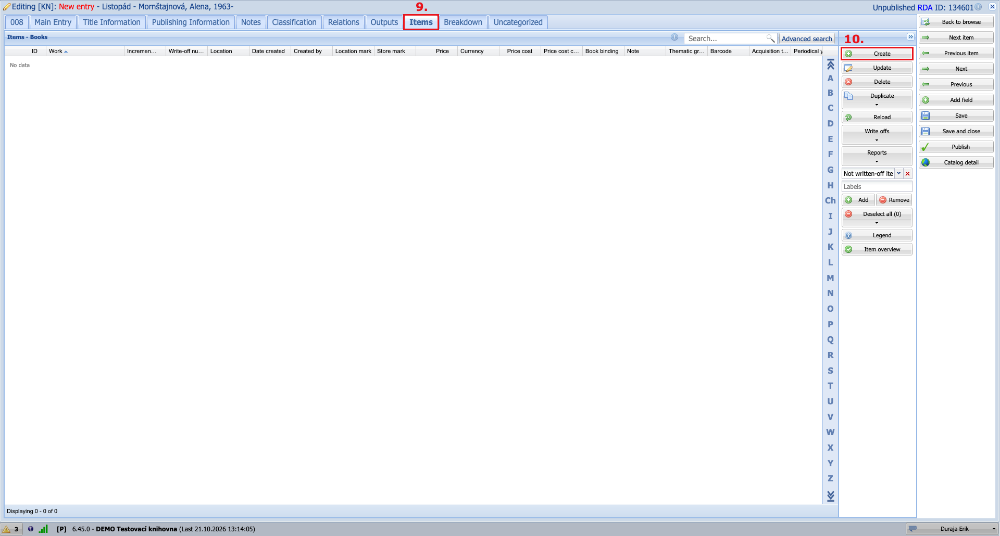The width and height of the screenshot is (1000, 536).
Task: Go to Next item
Action: coord(956,38)
